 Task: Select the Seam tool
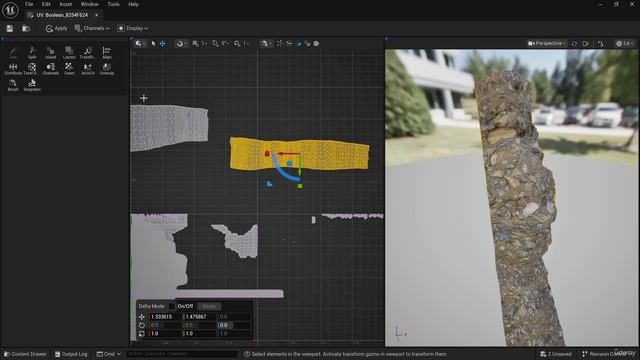click(x=69, y=69)
